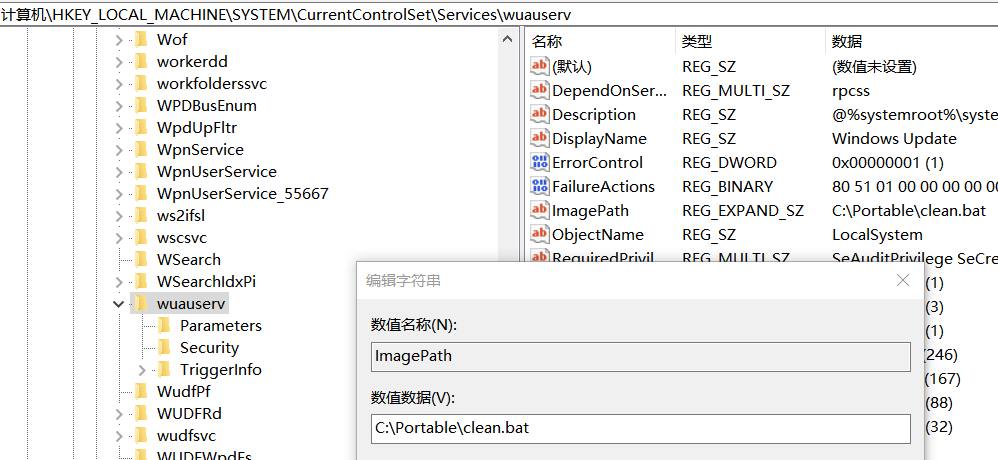Expand the WUDFRd tree node
The width and height of the screenshot is (998, 460).
click(x=118, y=414)
